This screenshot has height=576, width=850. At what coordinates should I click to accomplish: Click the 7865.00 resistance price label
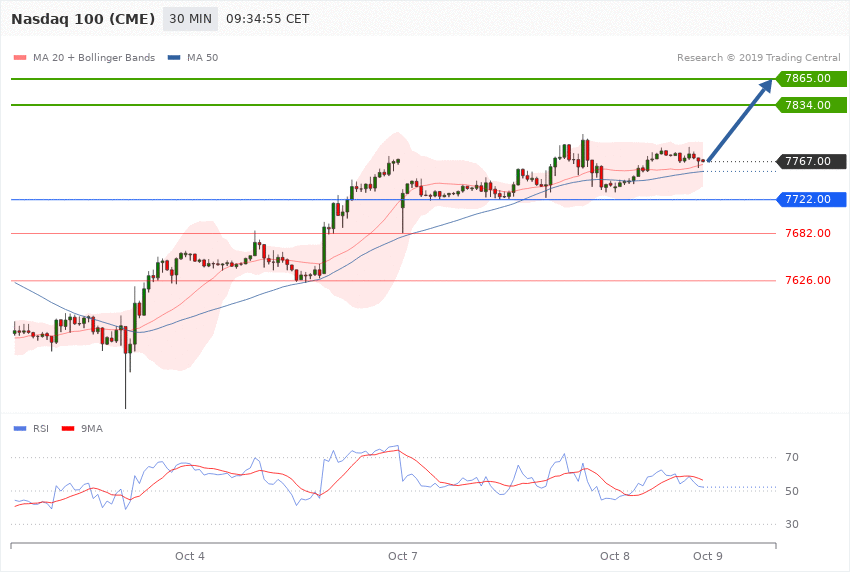812,79
